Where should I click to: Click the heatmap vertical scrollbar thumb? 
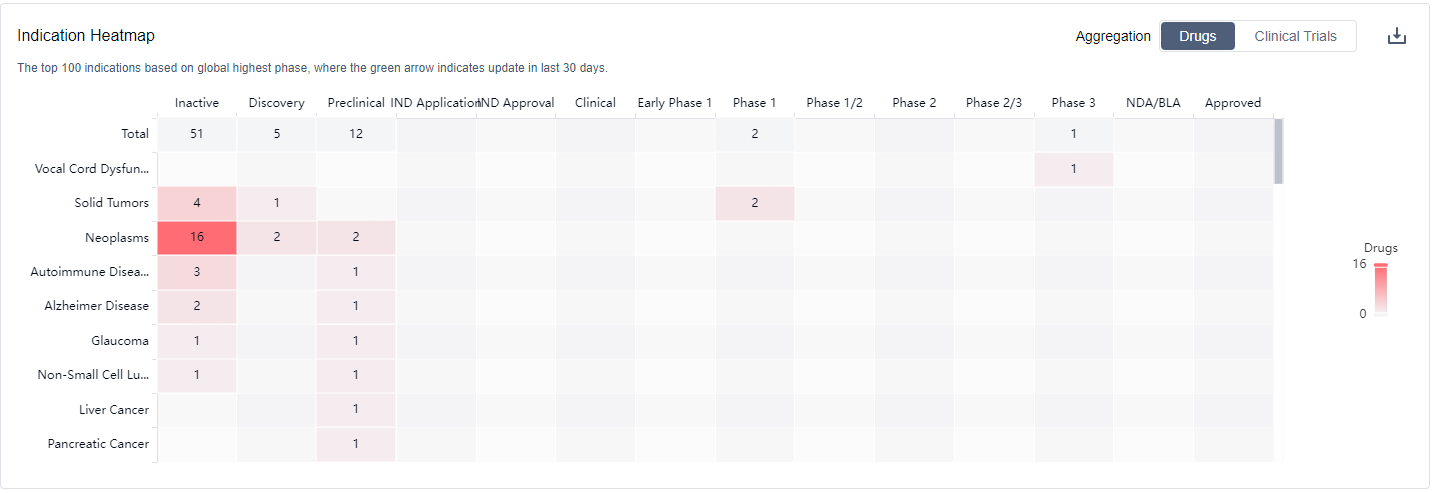pos(1278,151)
